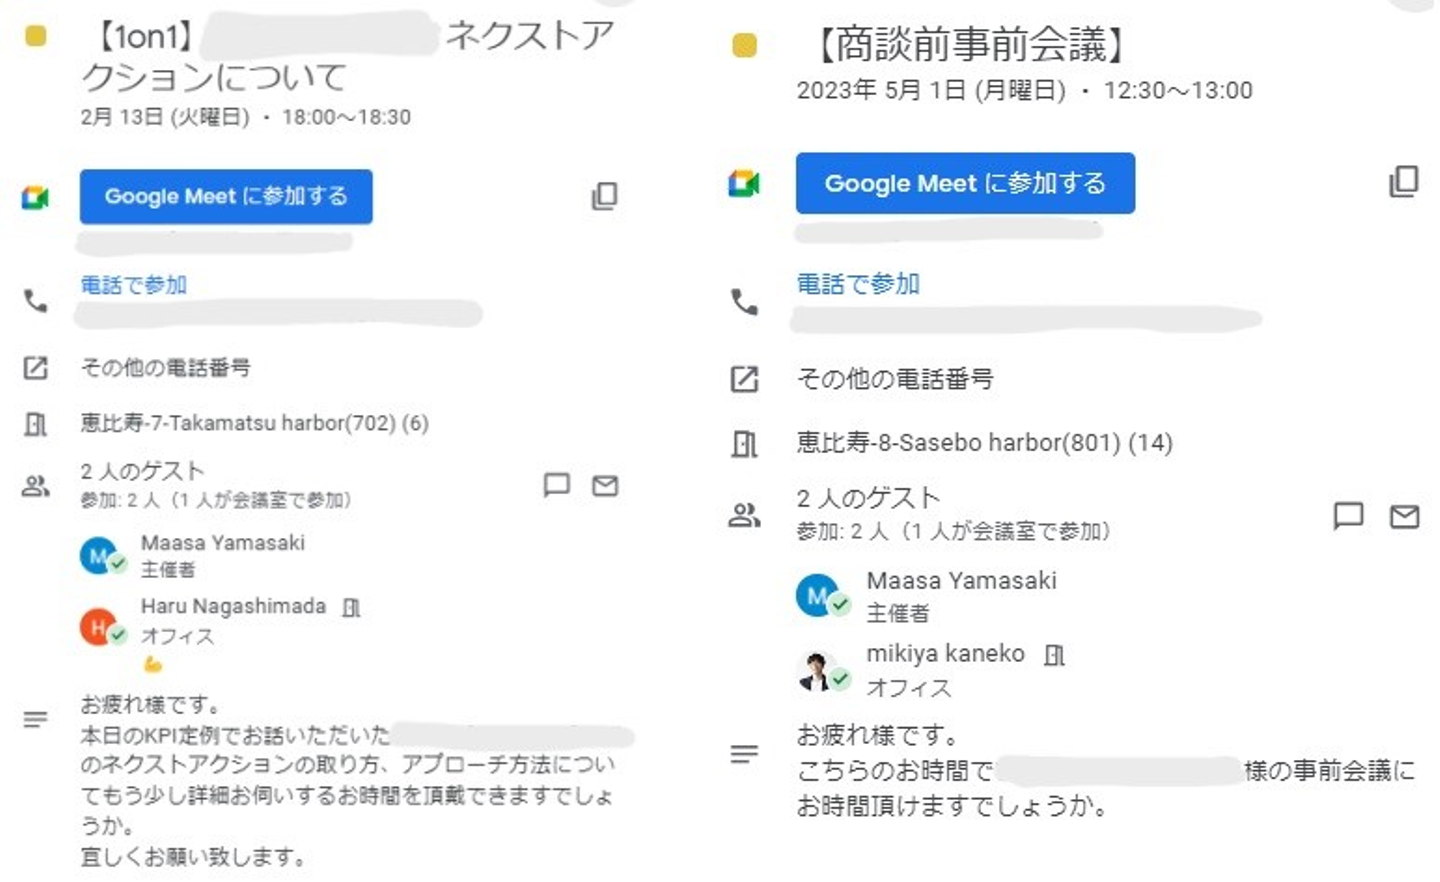The width and height of the screenshot is (1440, 882).
Task: Click yellow calendar color dot of 1on1 event
Action: (x=35, y=37)
